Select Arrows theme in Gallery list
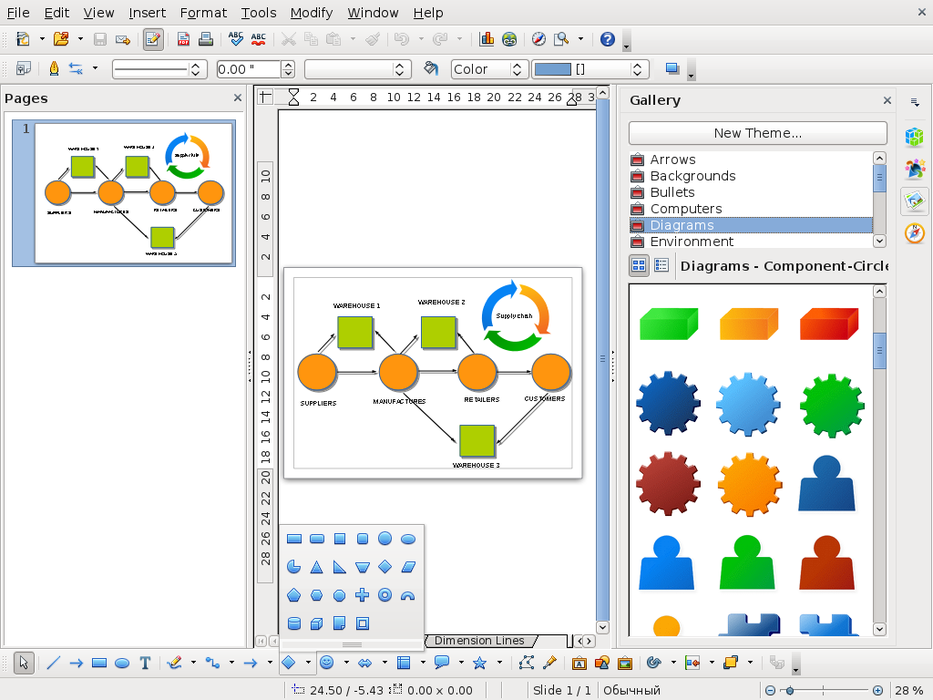933x700 pixels. [672, 160]
